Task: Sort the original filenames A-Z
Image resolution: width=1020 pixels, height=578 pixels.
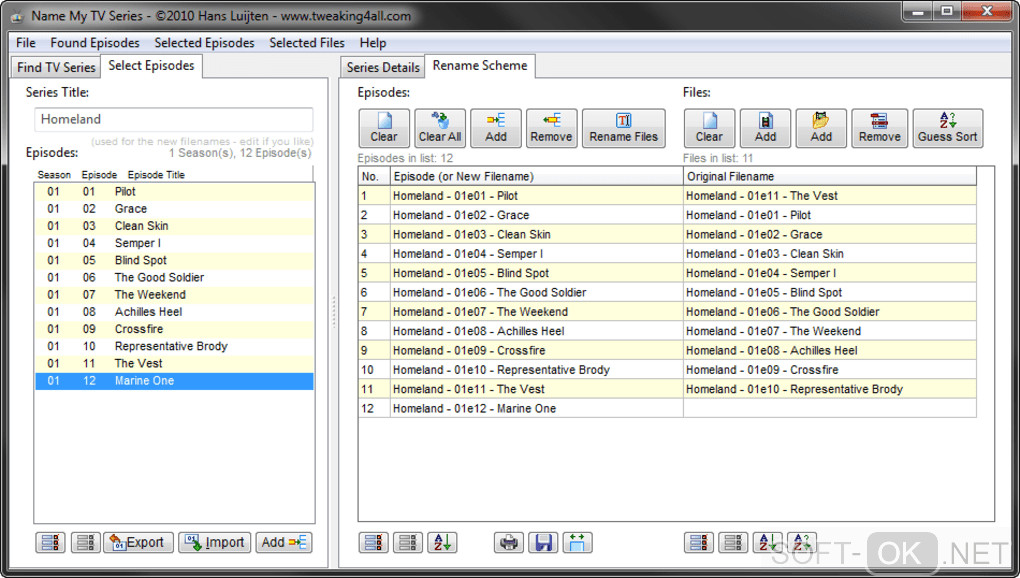Action: [768, 542]
